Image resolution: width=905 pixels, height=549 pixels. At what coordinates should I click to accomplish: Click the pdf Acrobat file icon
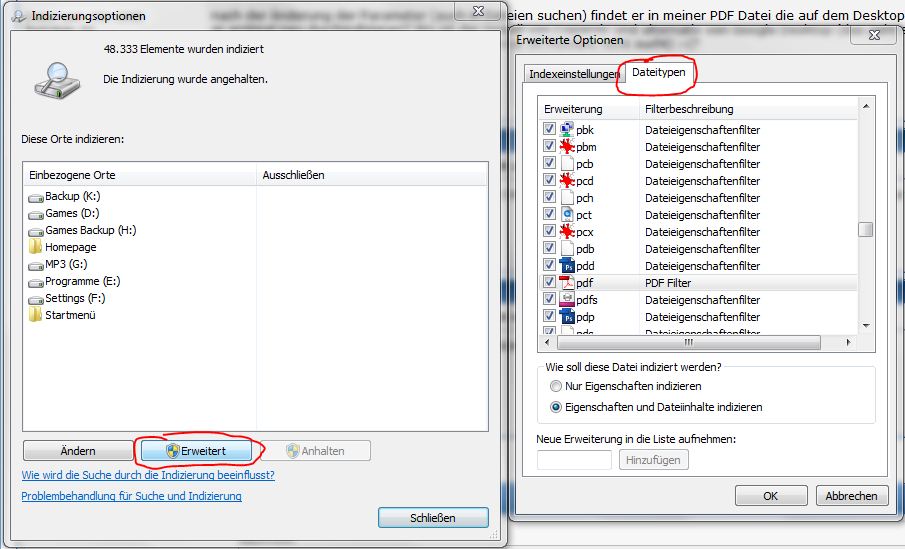coord(567,282)
